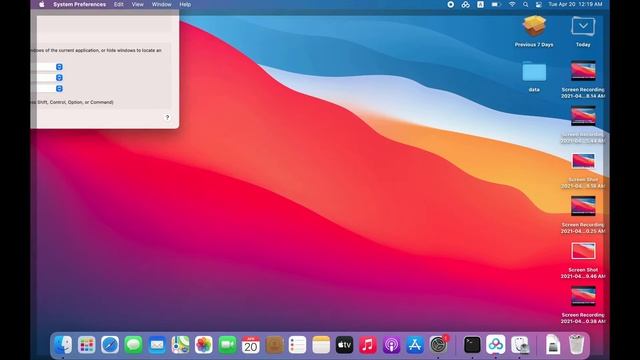
Task: Open Podcasts app in the Dock
Action: [391, 345]
